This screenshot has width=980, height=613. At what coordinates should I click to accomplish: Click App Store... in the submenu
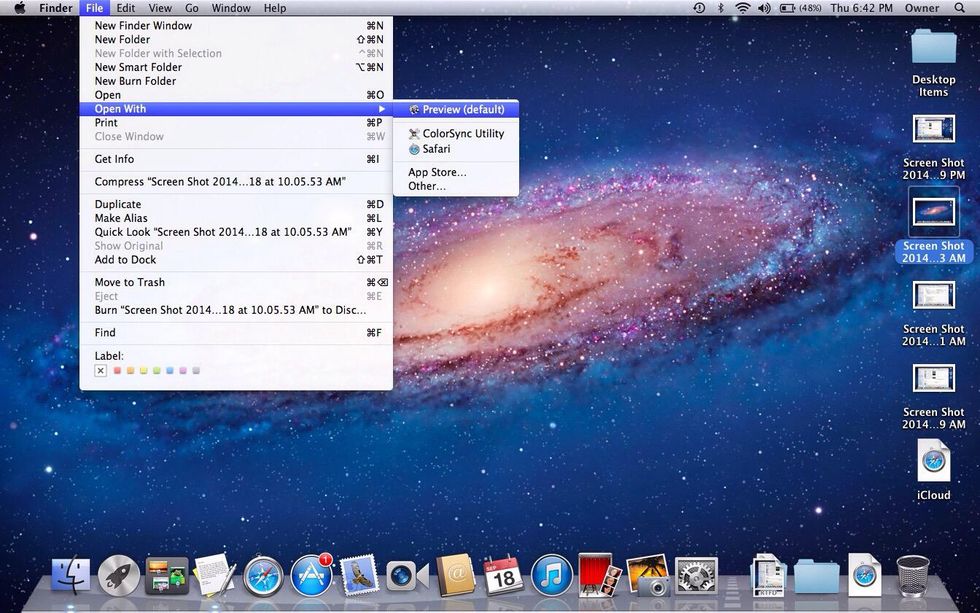437,172
